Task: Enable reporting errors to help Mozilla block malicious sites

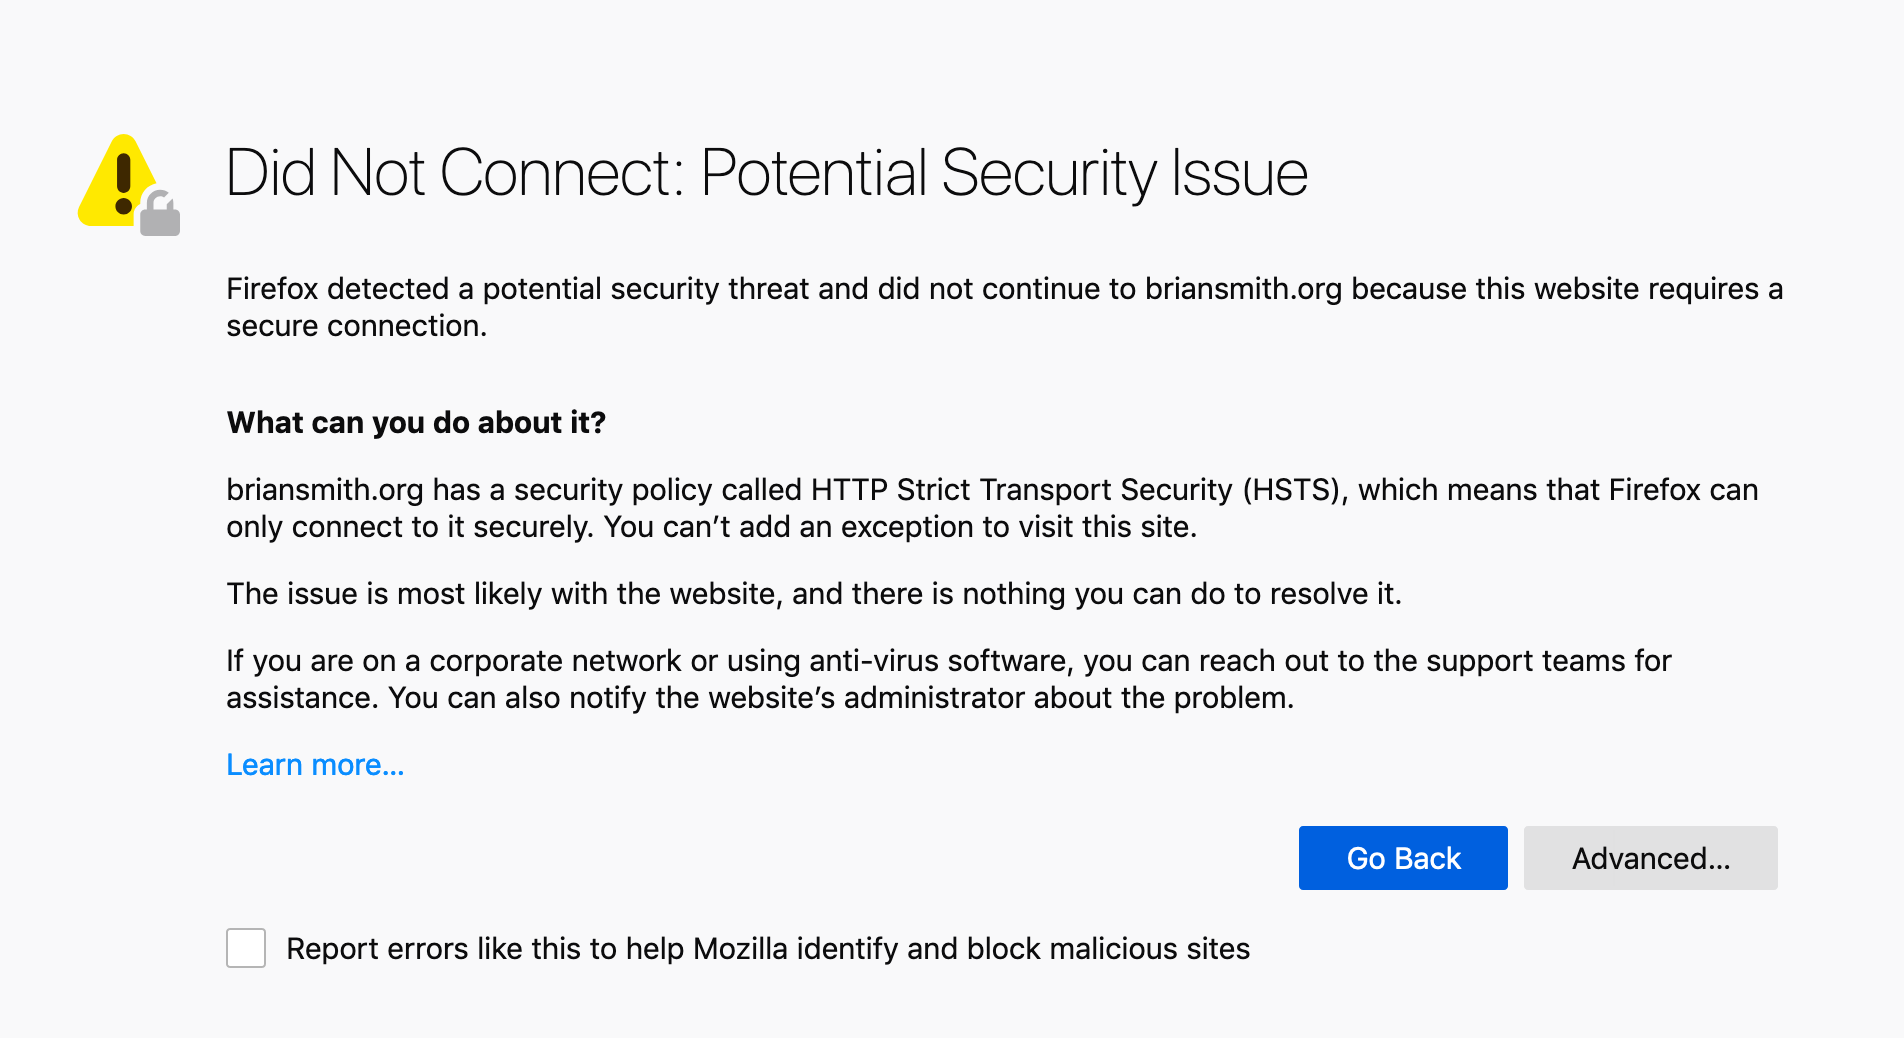Action: 245,949
